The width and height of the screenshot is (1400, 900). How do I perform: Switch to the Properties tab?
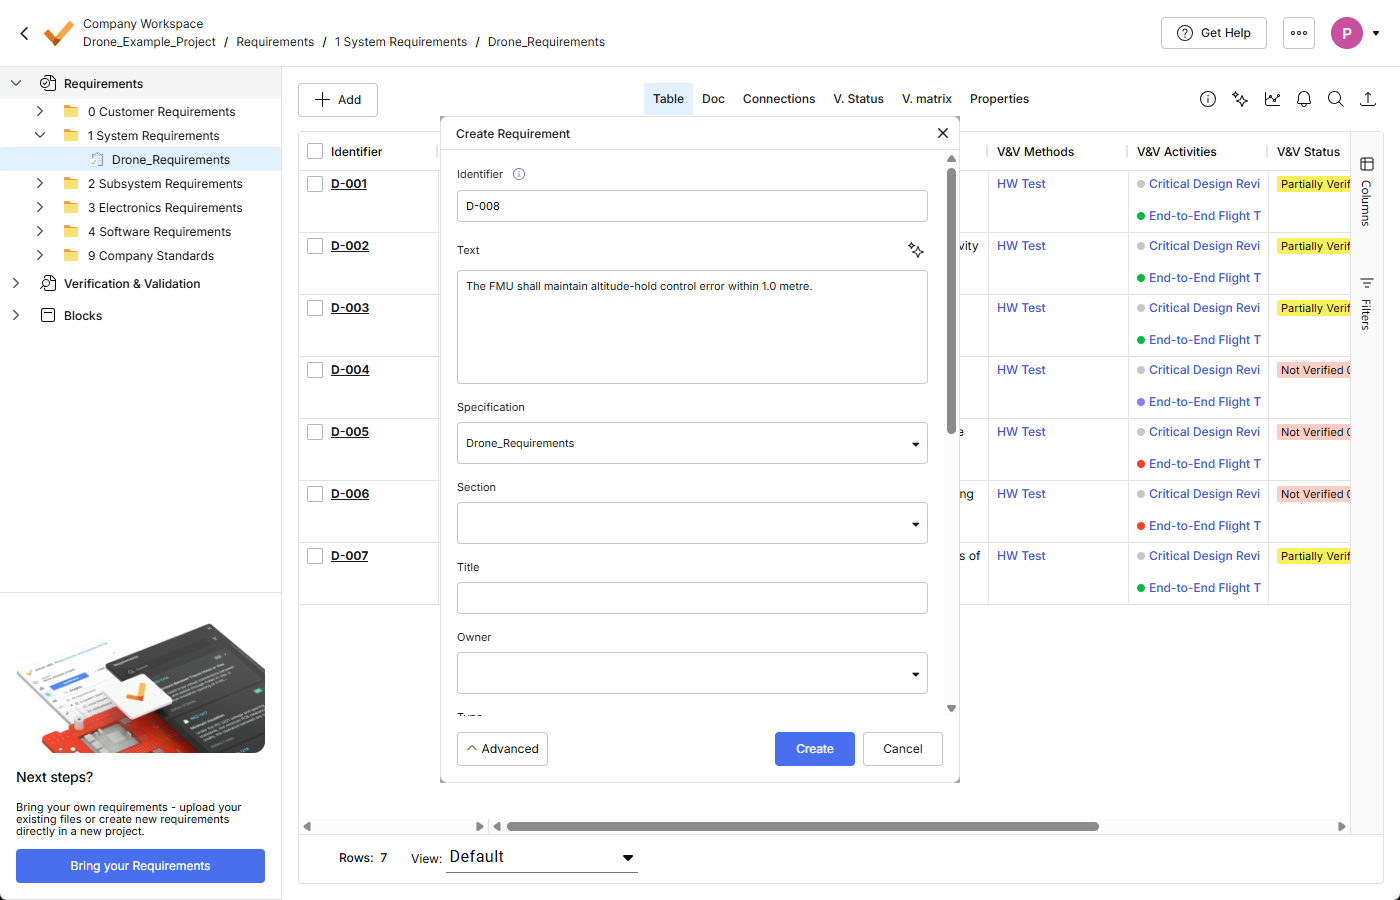point(999,99)
